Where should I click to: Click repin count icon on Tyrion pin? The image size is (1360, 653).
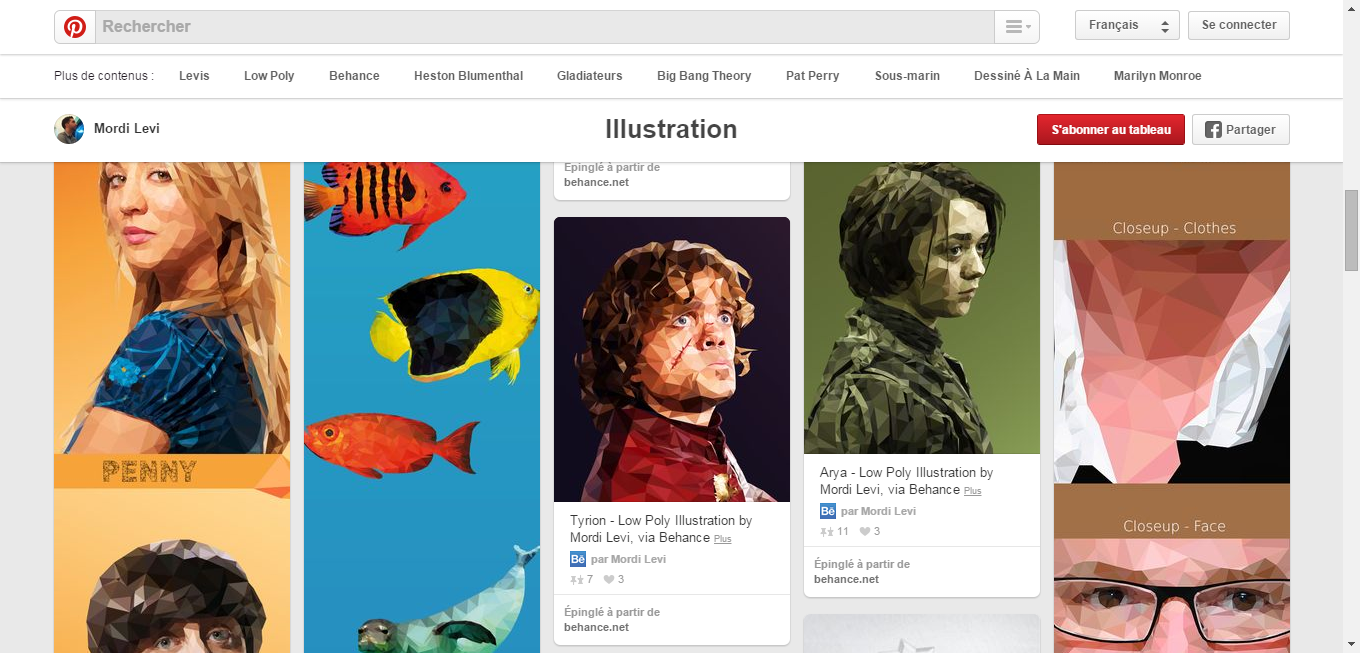pyautogui.click(x=577, y=580)
